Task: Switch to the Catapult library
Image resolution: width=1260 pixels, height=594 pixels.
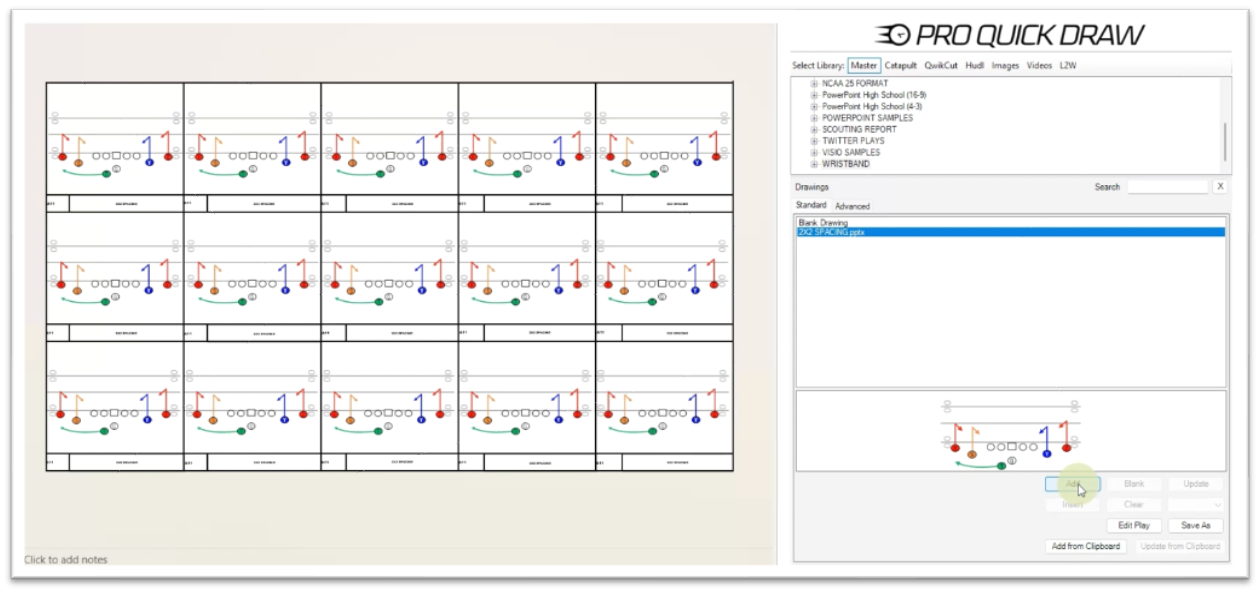Action: [900, 66]
